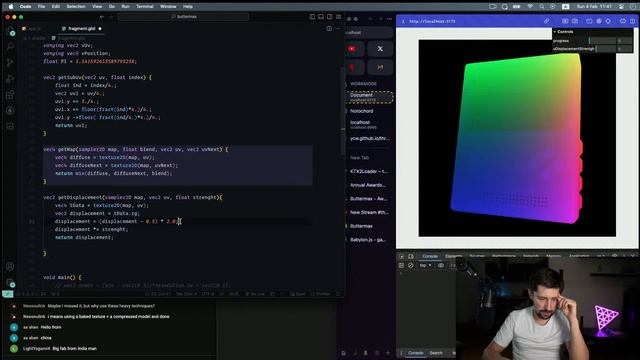Select Babylon.js tab in browser sidebar
Screen dimensions: 640x360
pos(369,240)
